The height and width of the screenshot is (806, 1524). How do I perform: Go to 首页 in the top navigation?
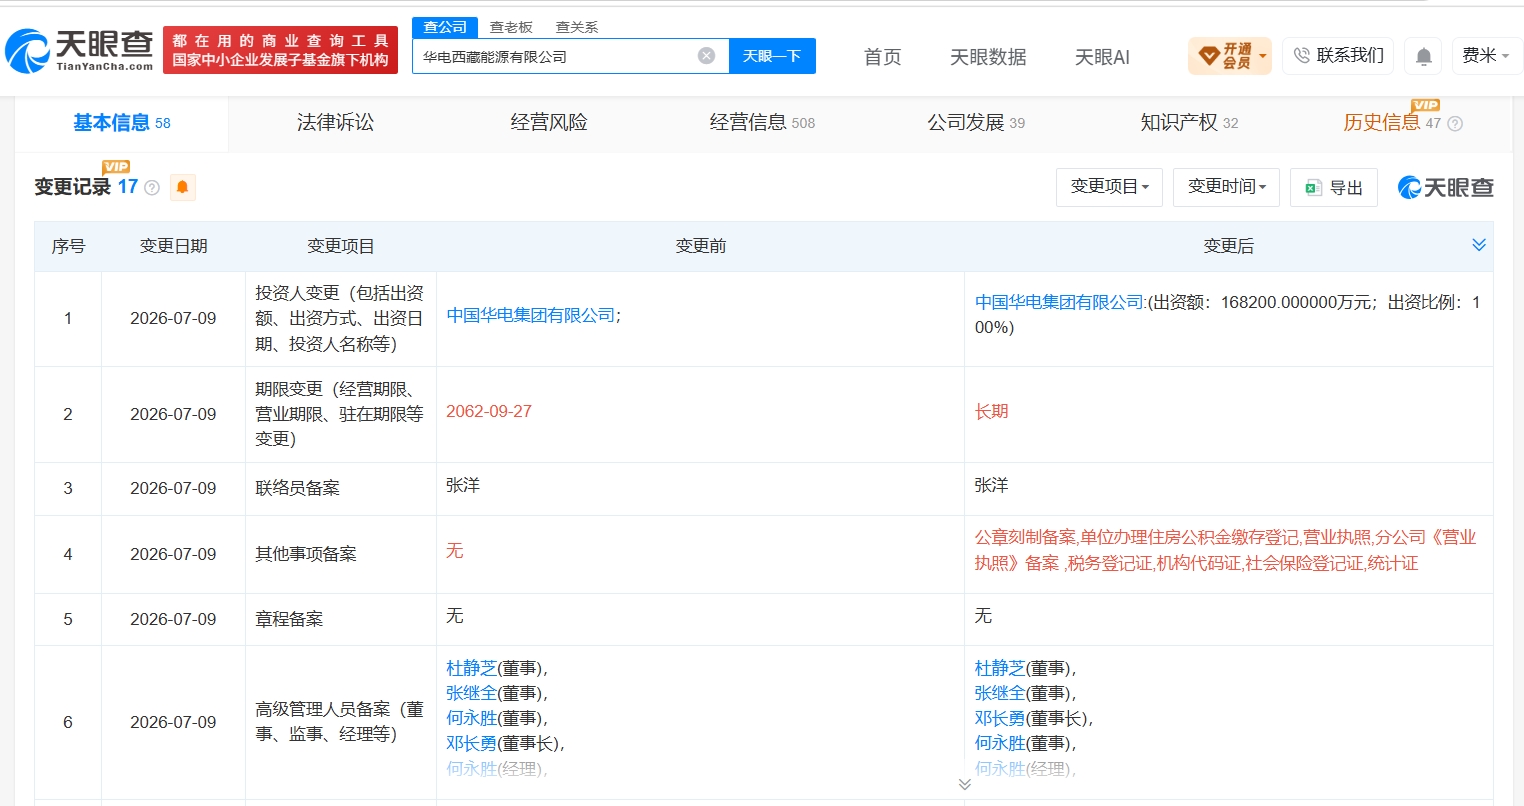(882, 57)
